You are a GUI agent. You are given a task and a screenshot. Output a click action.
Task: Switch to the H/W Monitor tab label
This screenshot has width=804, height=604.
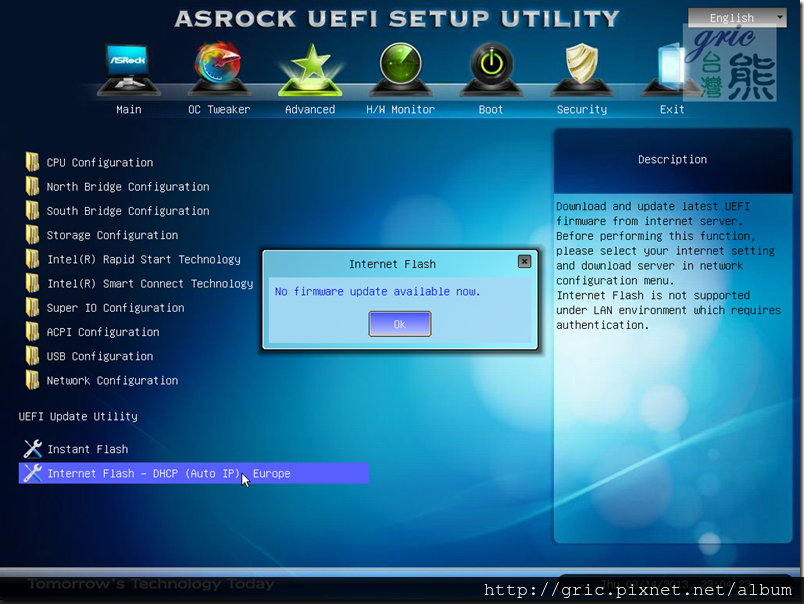[x=400, y=109]
